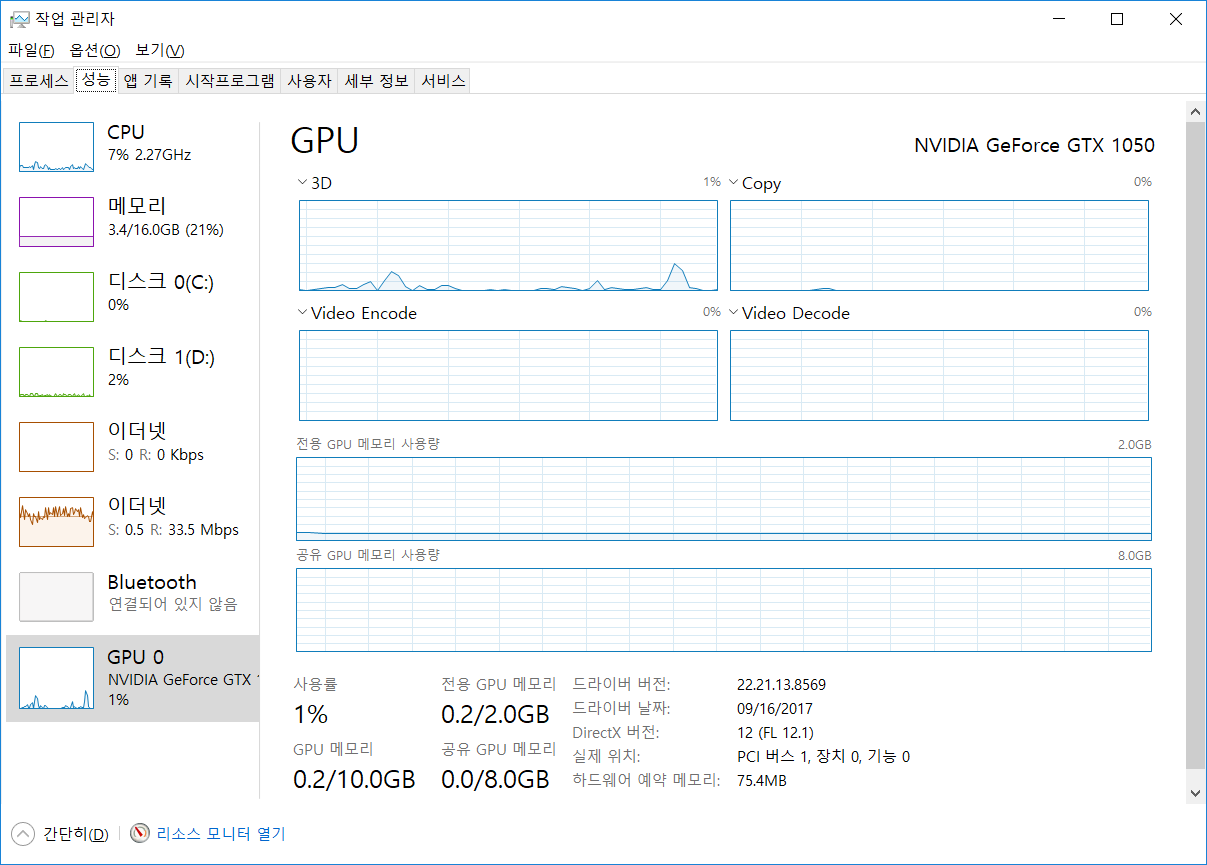This screenshot has width=1207, height=865.
Task: Click the DirectX value '12 (FL 12.1)'
Action: pos(775,733)
